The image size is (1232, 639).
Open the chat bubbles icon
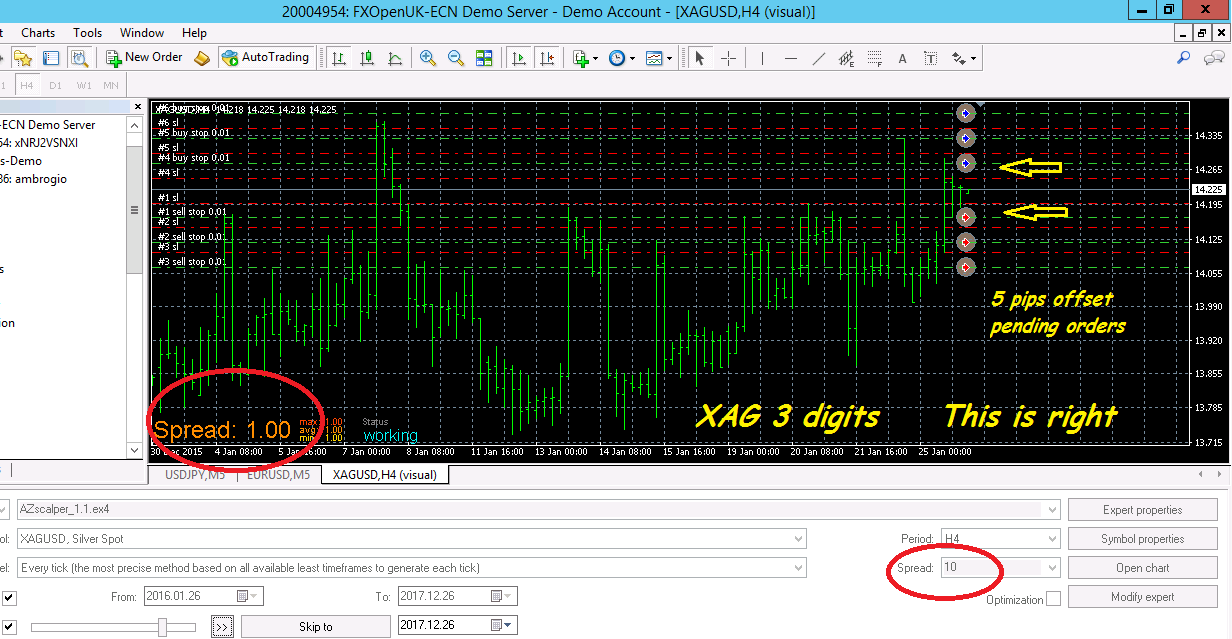(1213, 58)
